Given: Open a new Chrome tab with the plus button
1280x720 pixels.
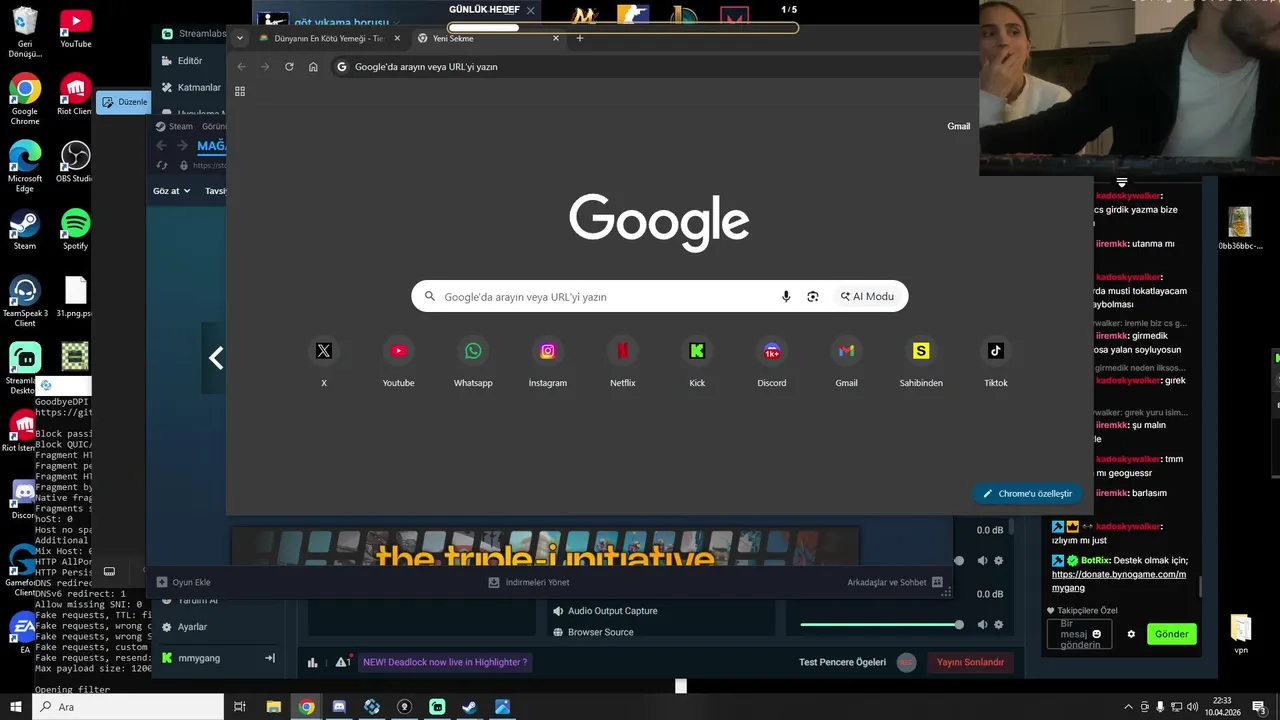Looking at the screenshot, I should pyautogui.click(x=580, y=38).
